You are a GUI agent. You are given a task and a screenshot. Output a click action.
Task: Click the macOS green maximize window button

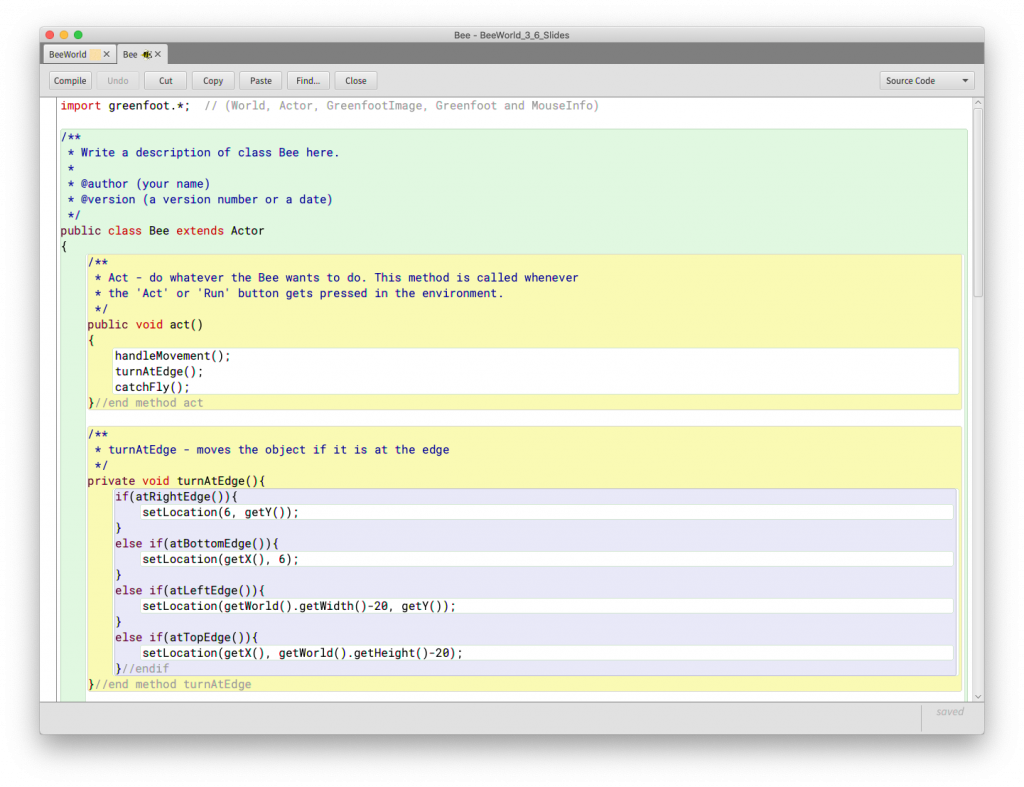(78, 35)
